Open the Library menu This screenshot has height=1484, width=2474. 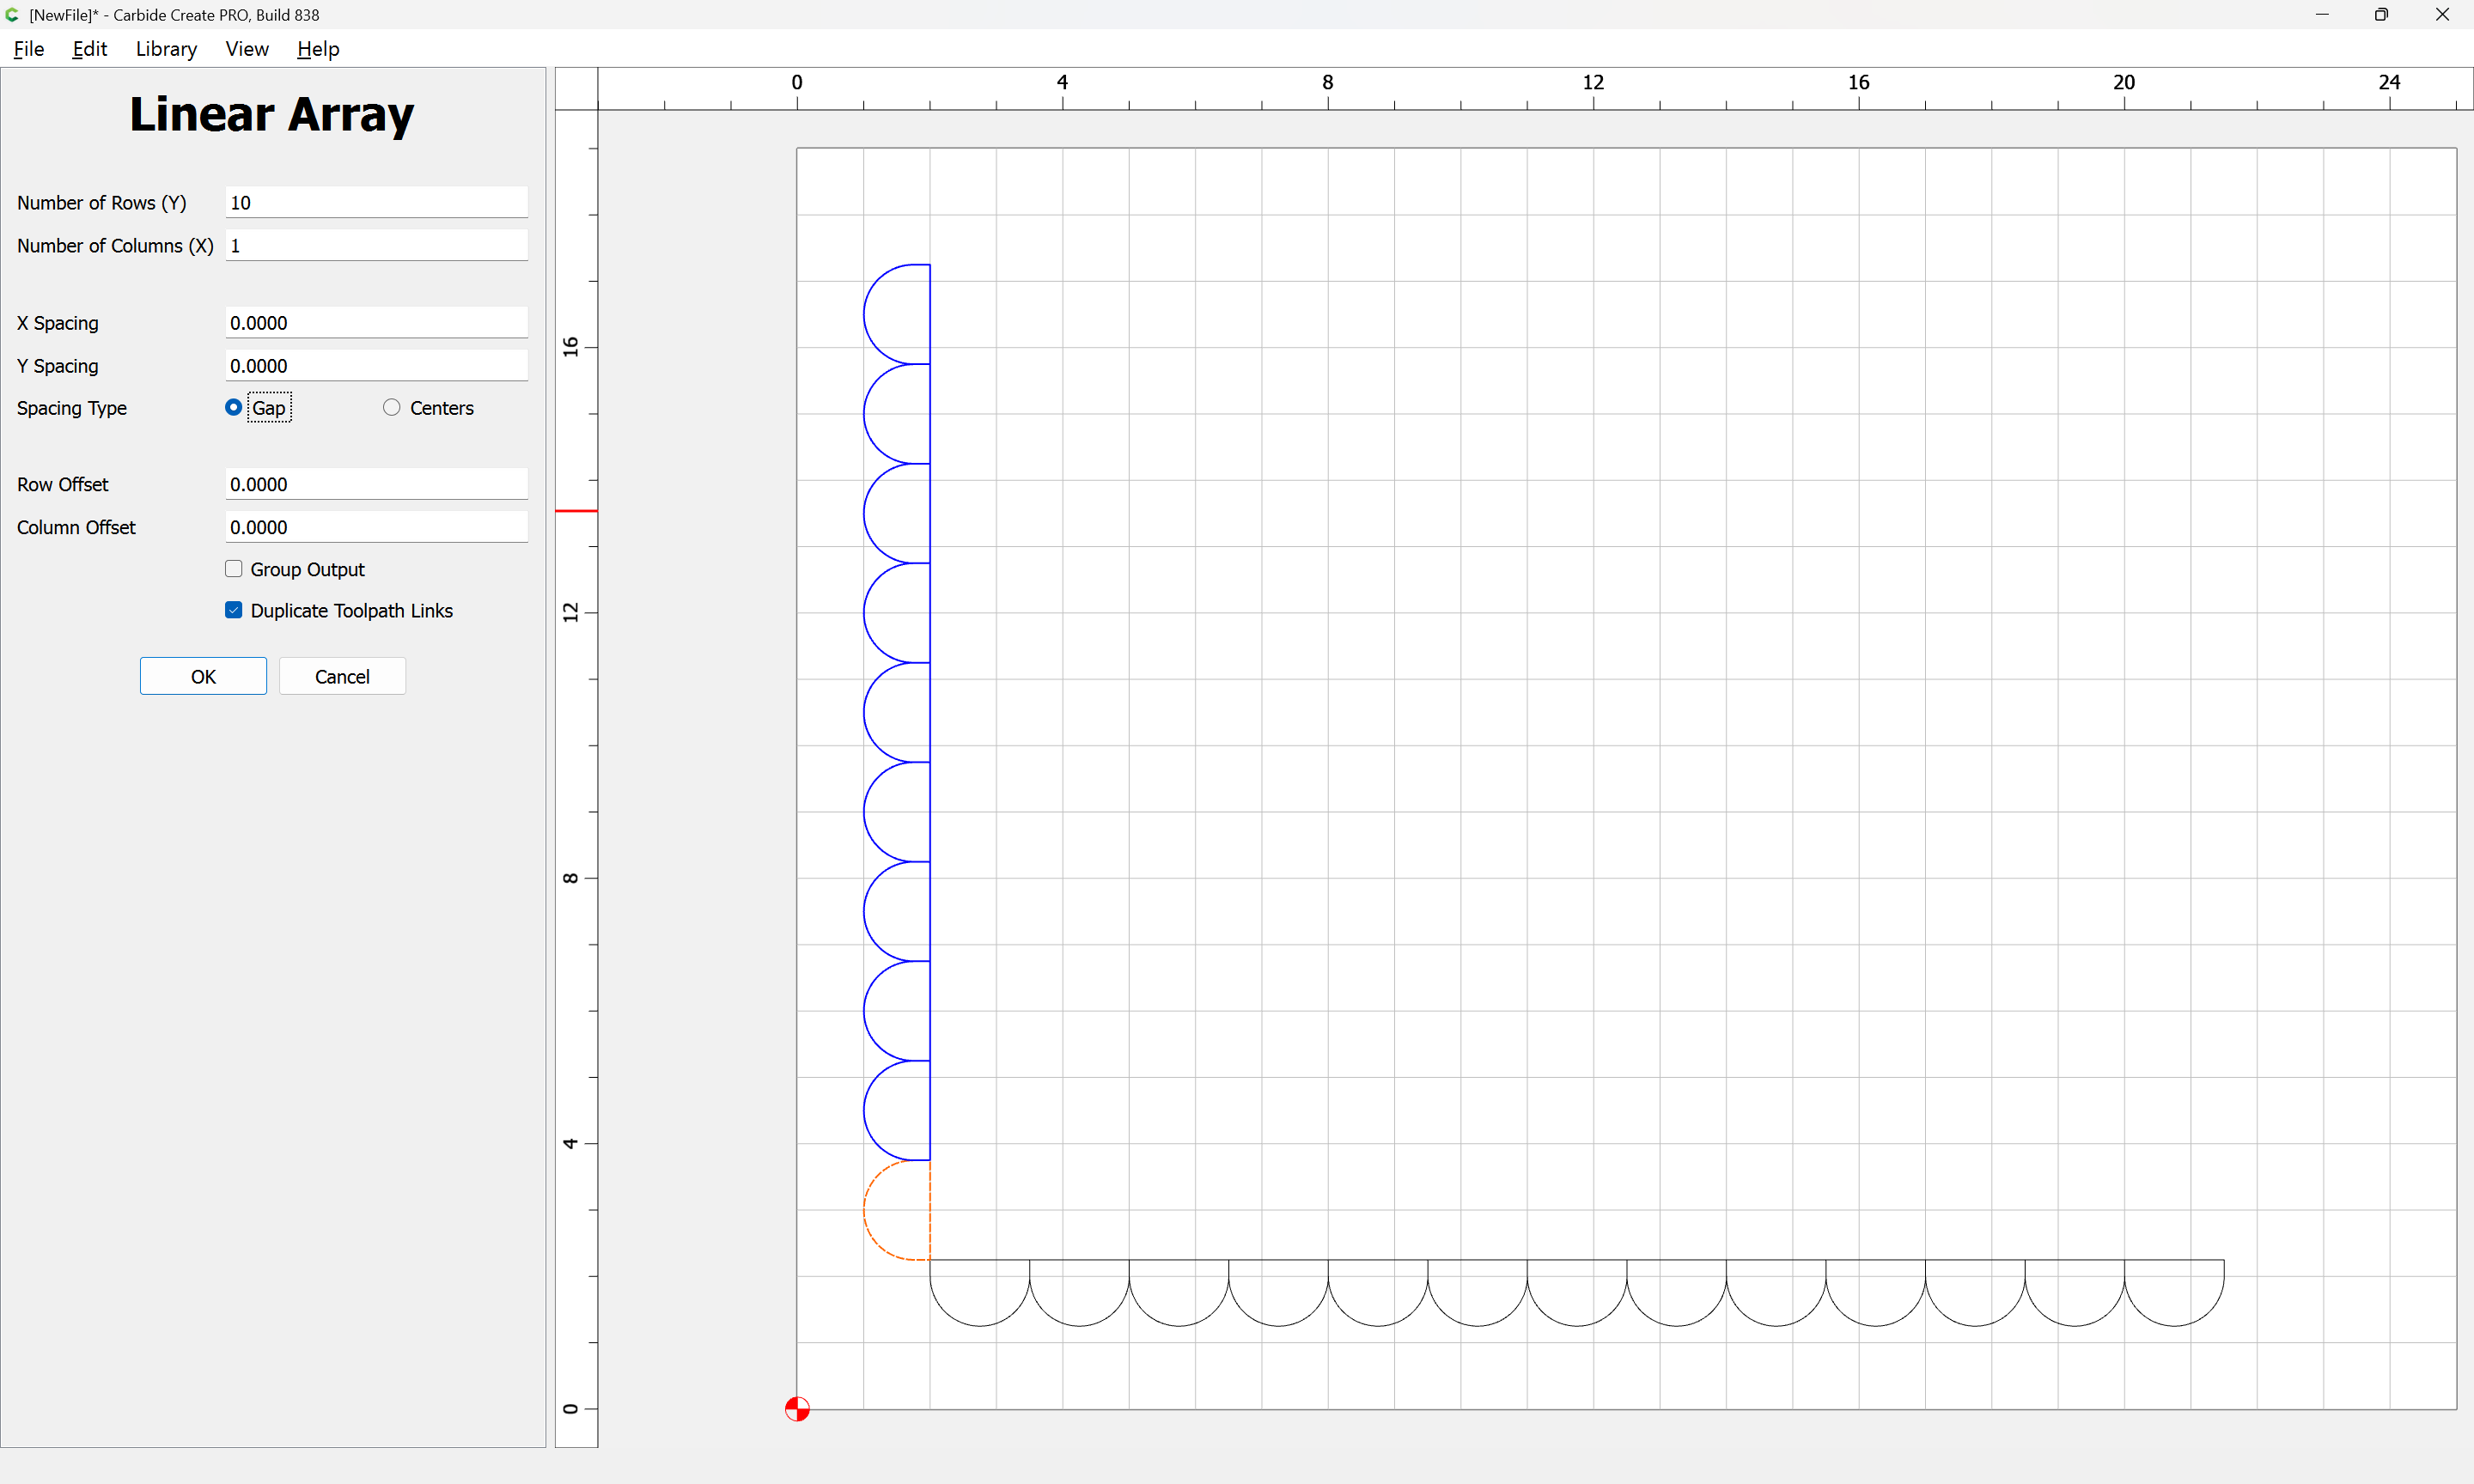pos(166,49)
